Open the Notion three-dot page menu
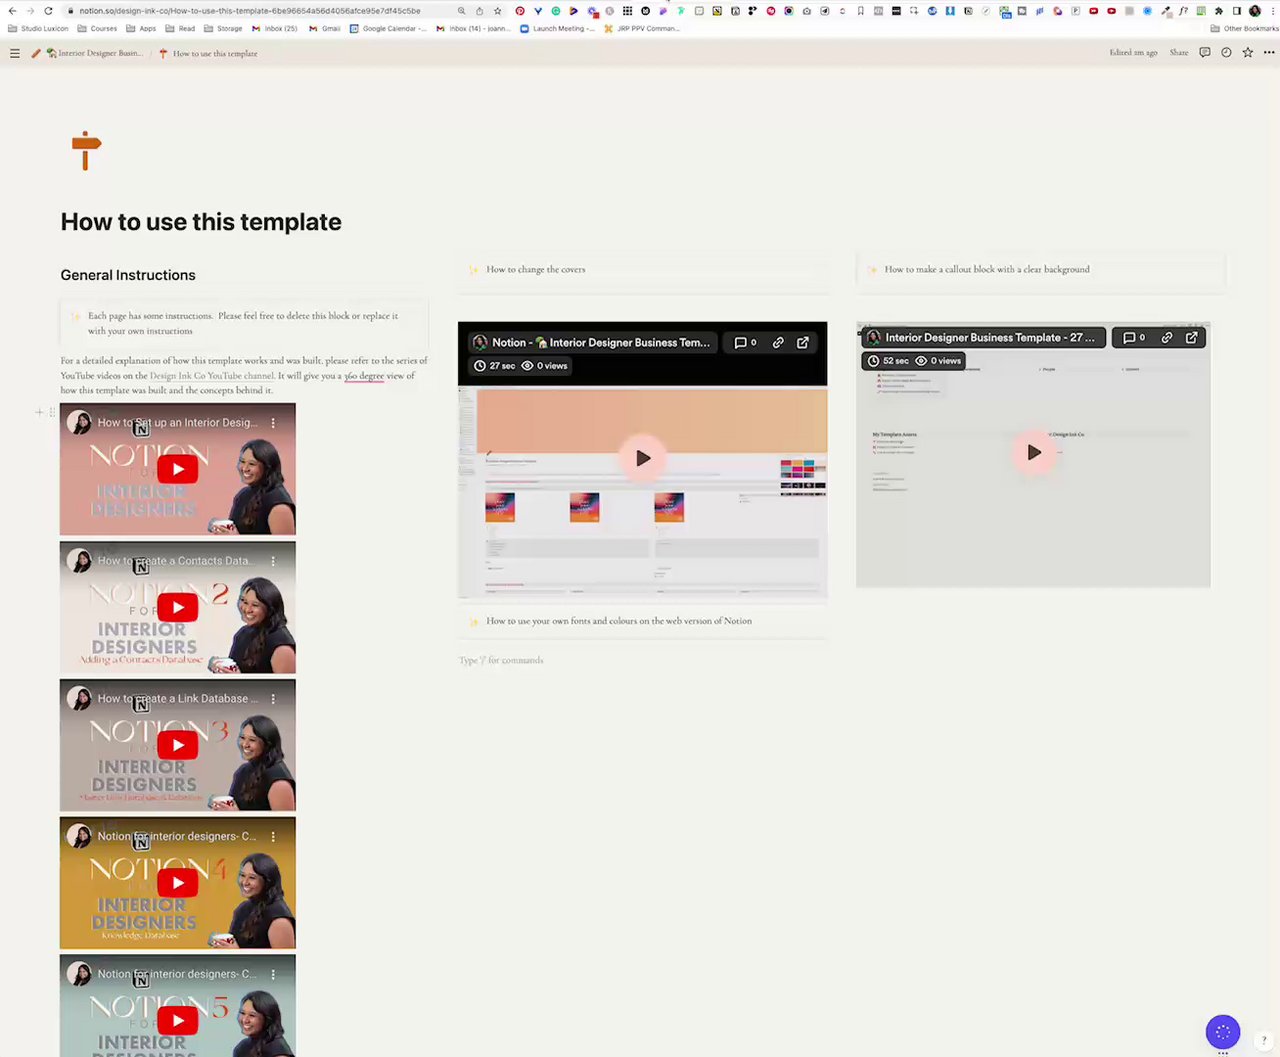The image size is (1280, 1057). 1269,53
